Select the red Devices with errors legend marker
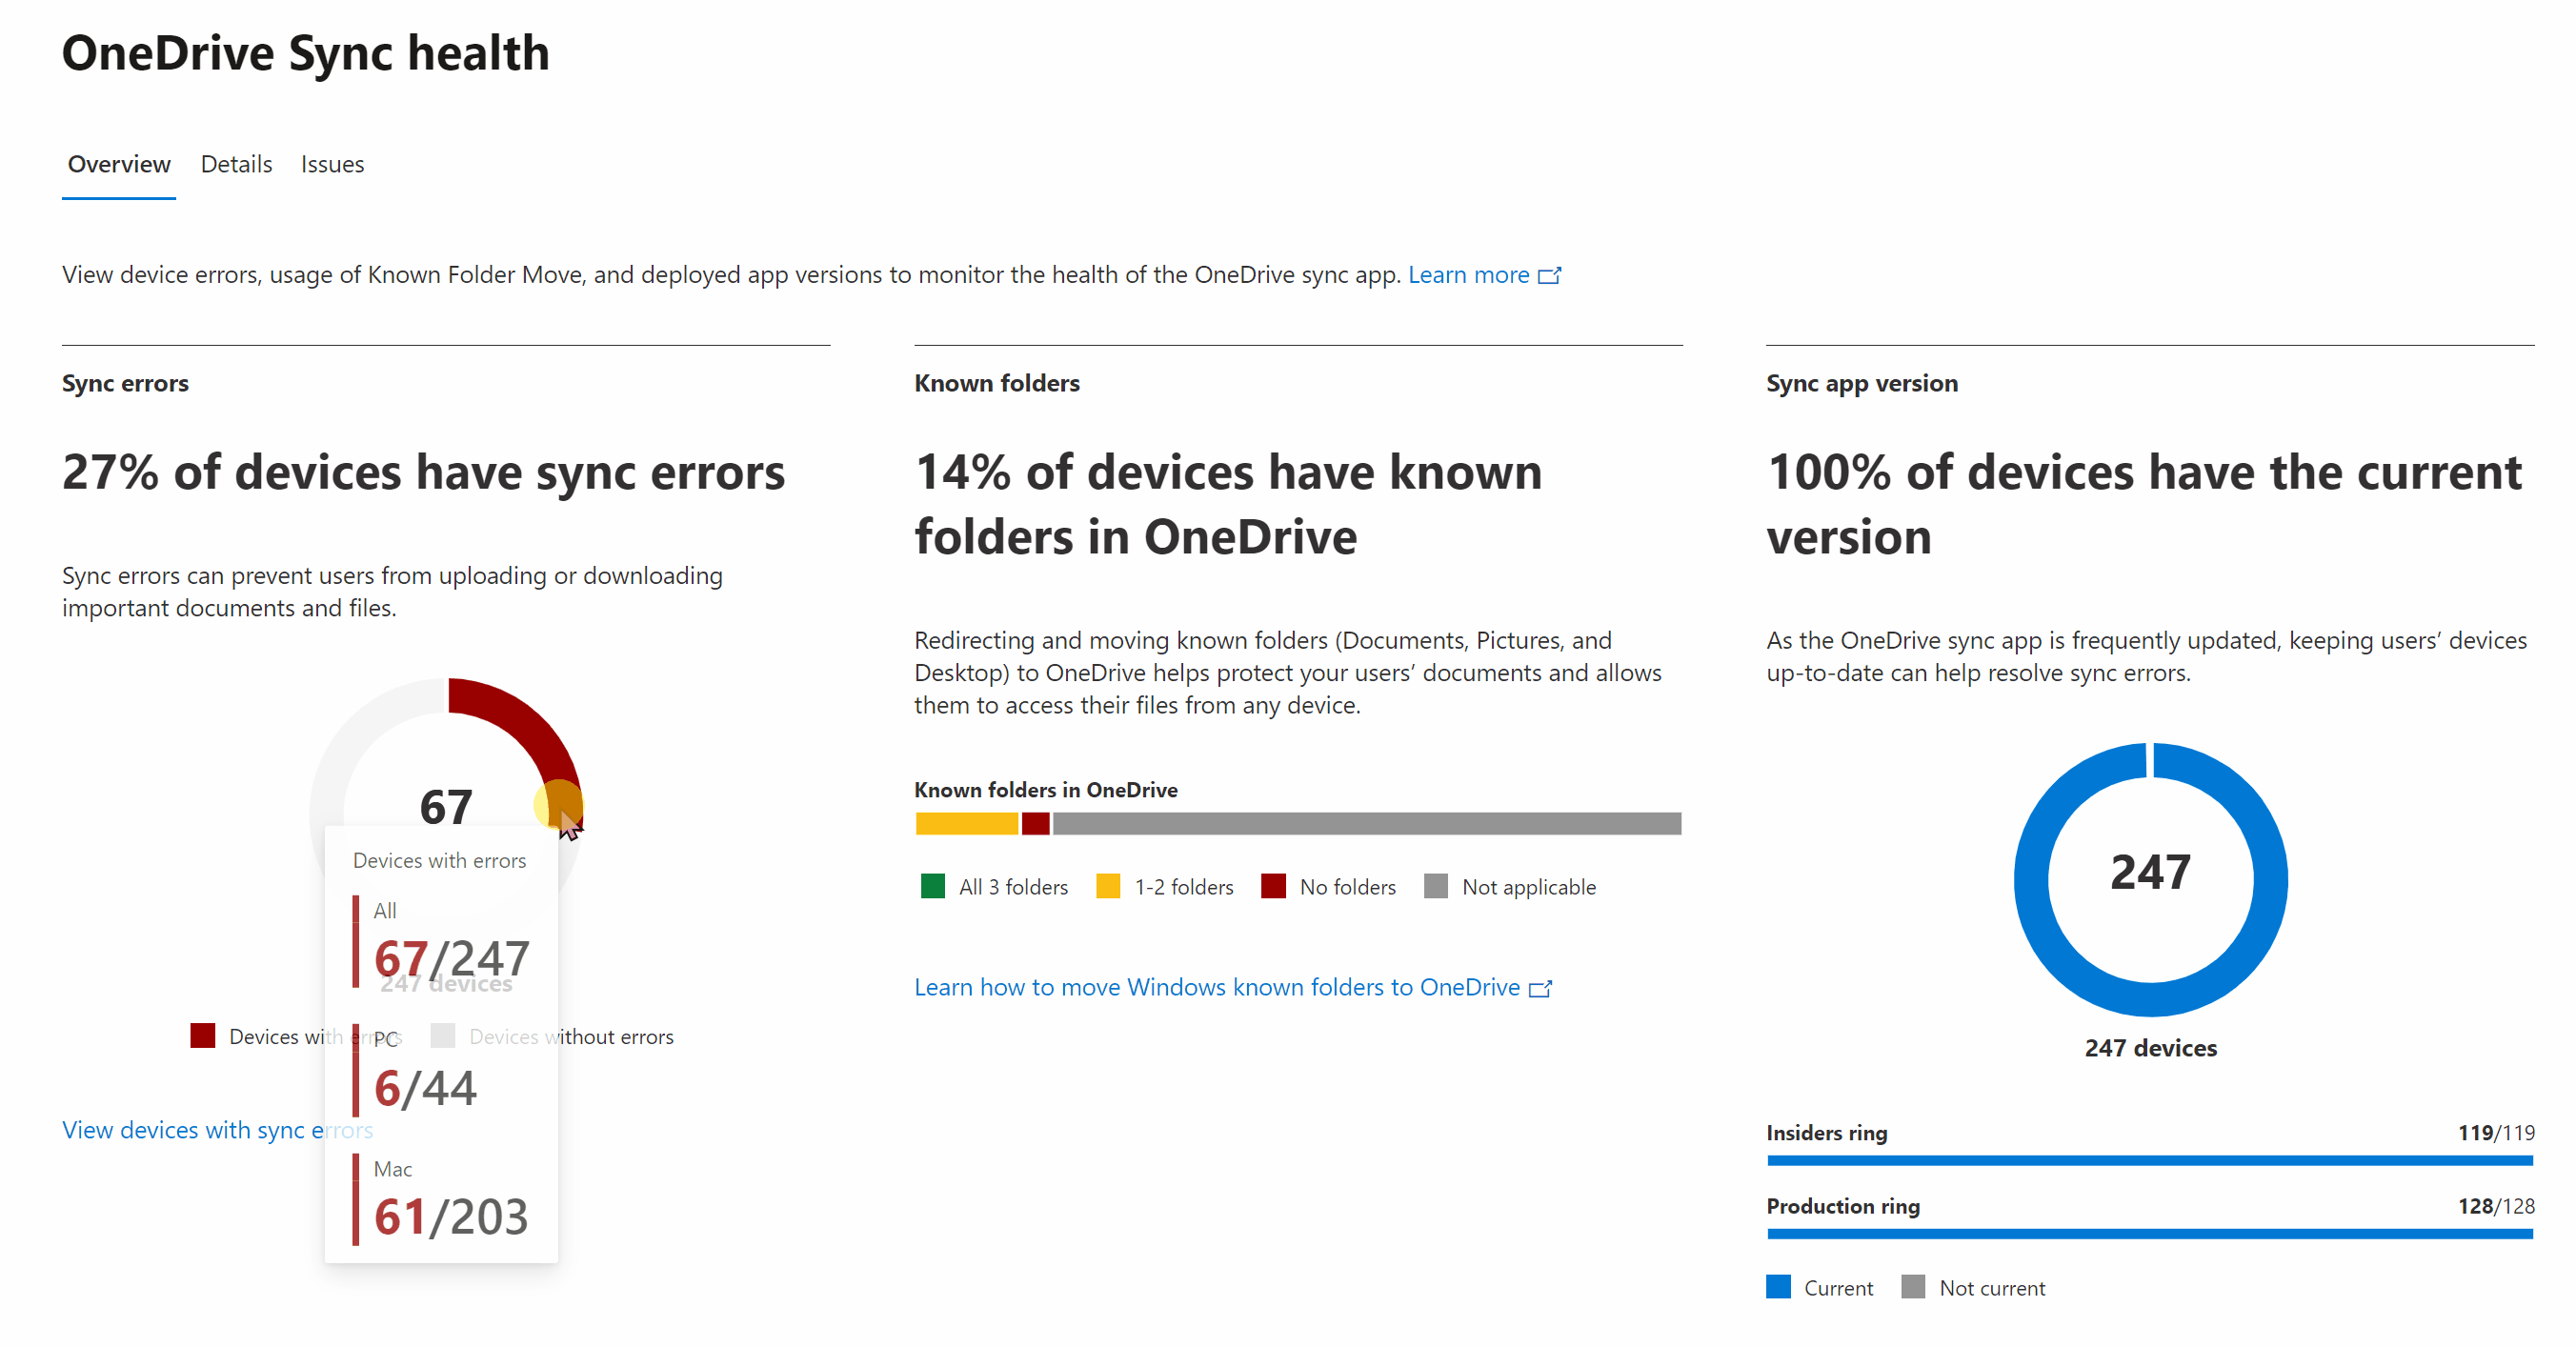 tap(203, 1036)
